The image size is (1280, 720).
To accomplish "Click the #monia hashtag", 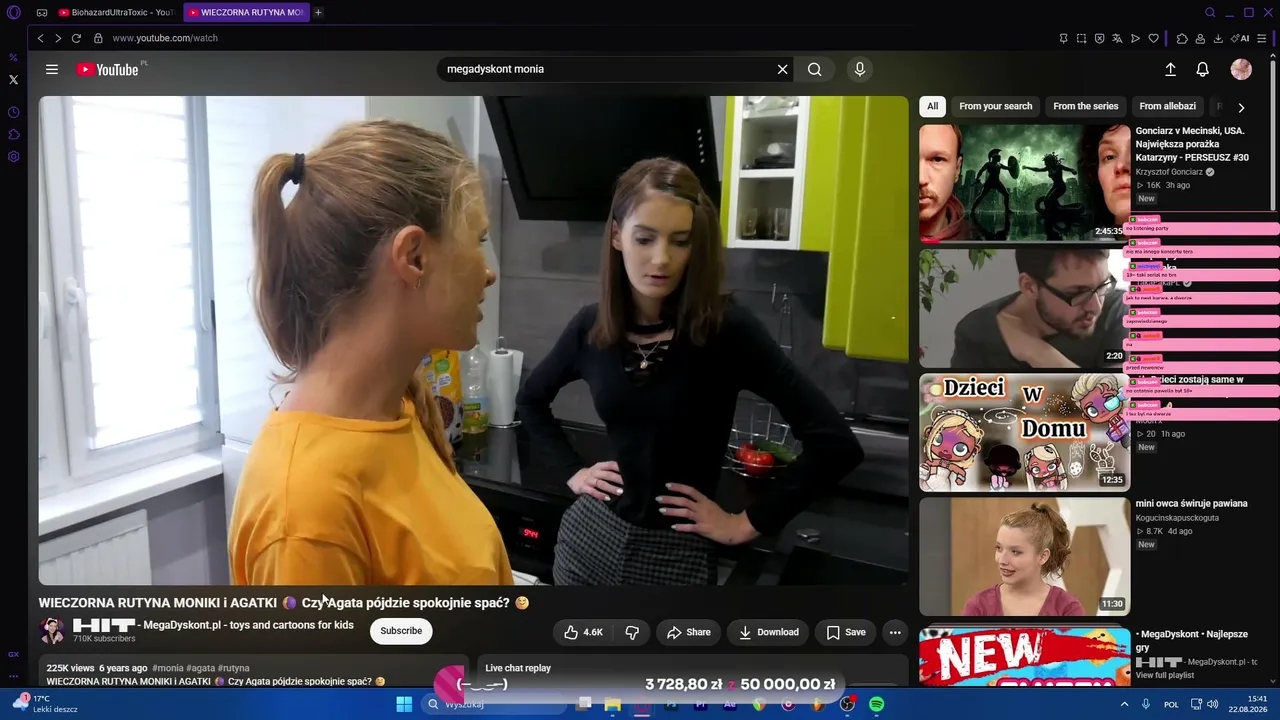I will [168, 668].
